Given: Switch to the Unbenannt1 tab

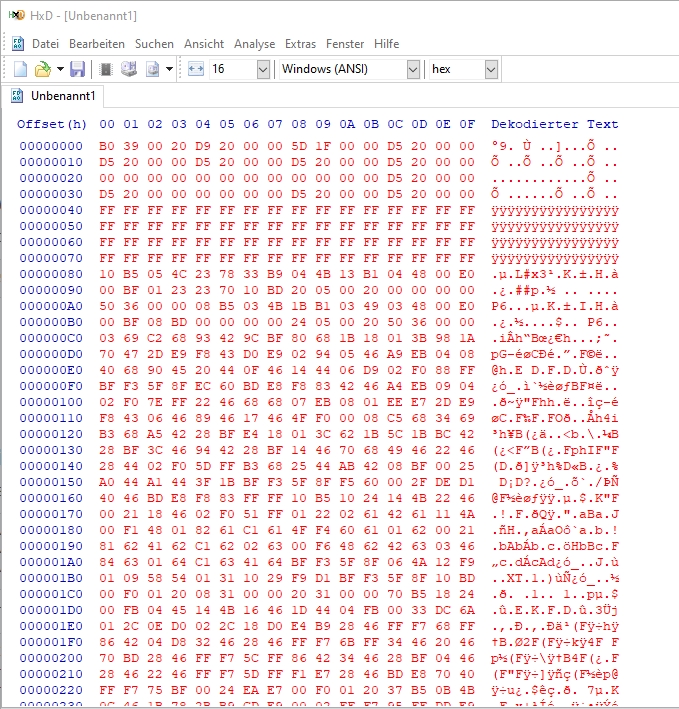Looking at the screenshot, I should coord(62,96).
